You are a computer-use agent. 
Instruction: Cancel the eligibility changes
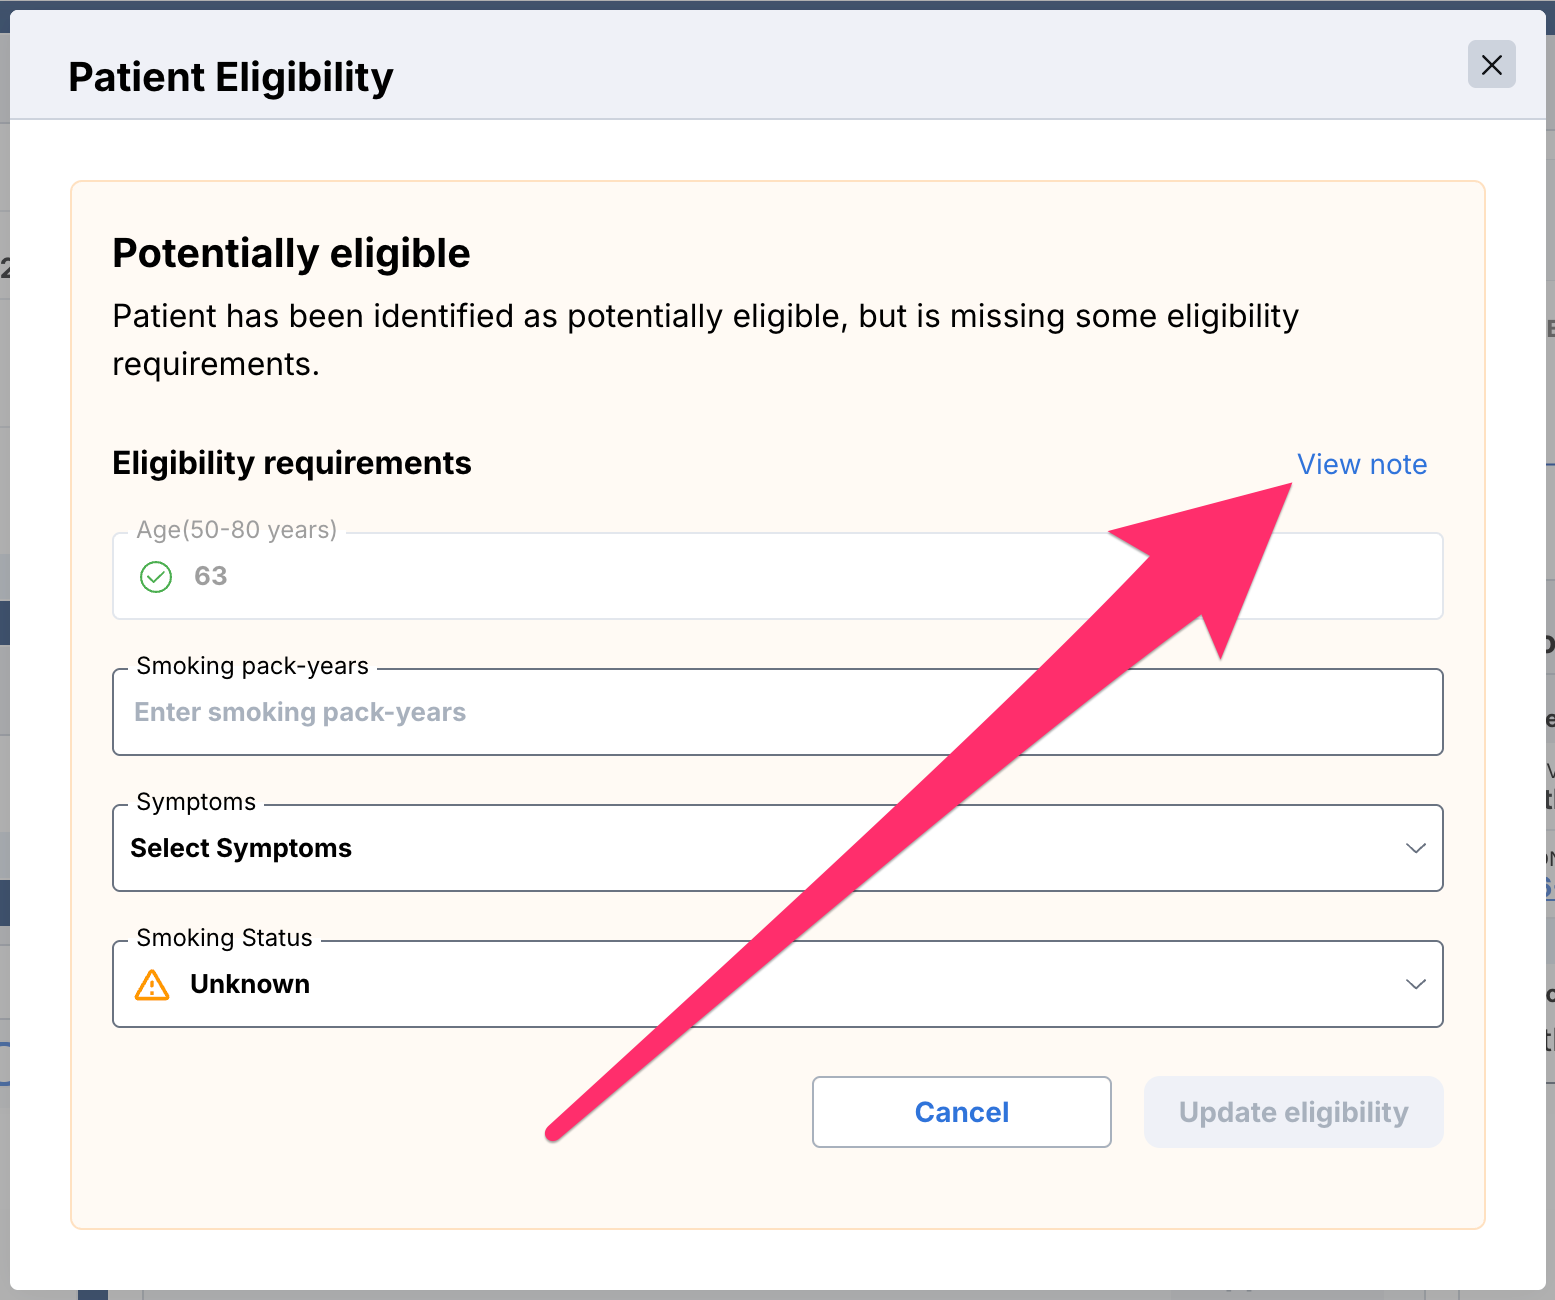(x=961, y=1112)
